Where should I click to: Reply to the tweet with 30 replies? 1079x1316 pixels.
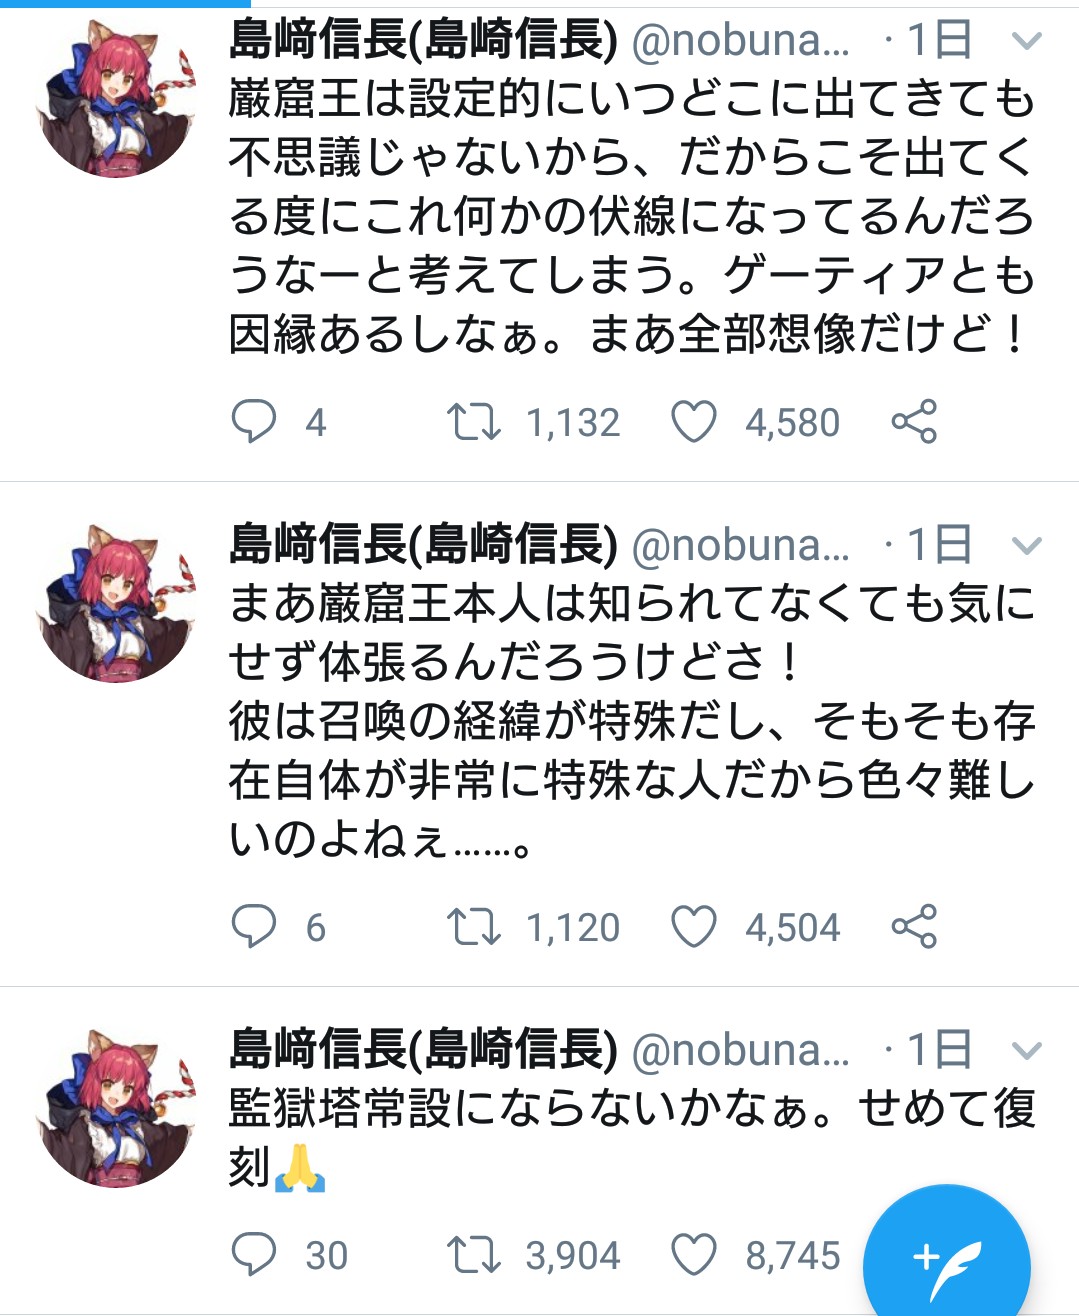pyautogui.click(x=254, y=1254)
